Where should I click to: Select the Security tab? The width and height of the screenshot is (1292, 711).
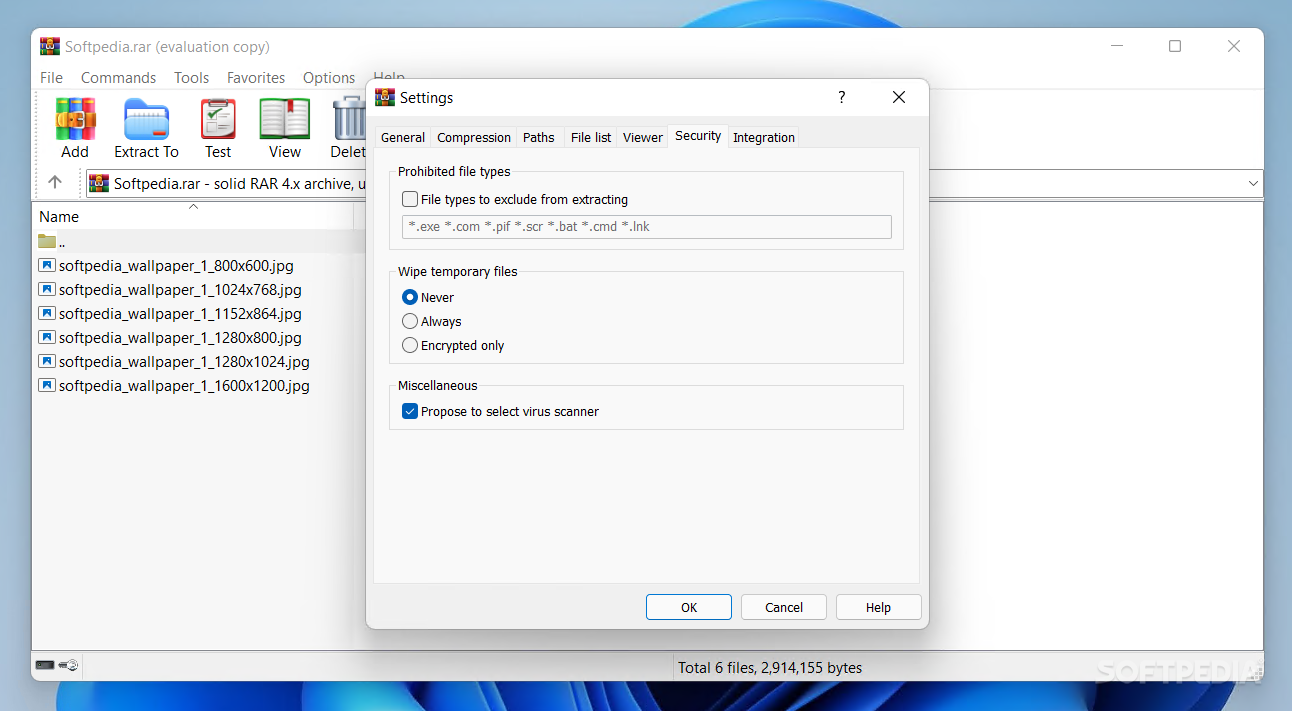click(698, 136)
